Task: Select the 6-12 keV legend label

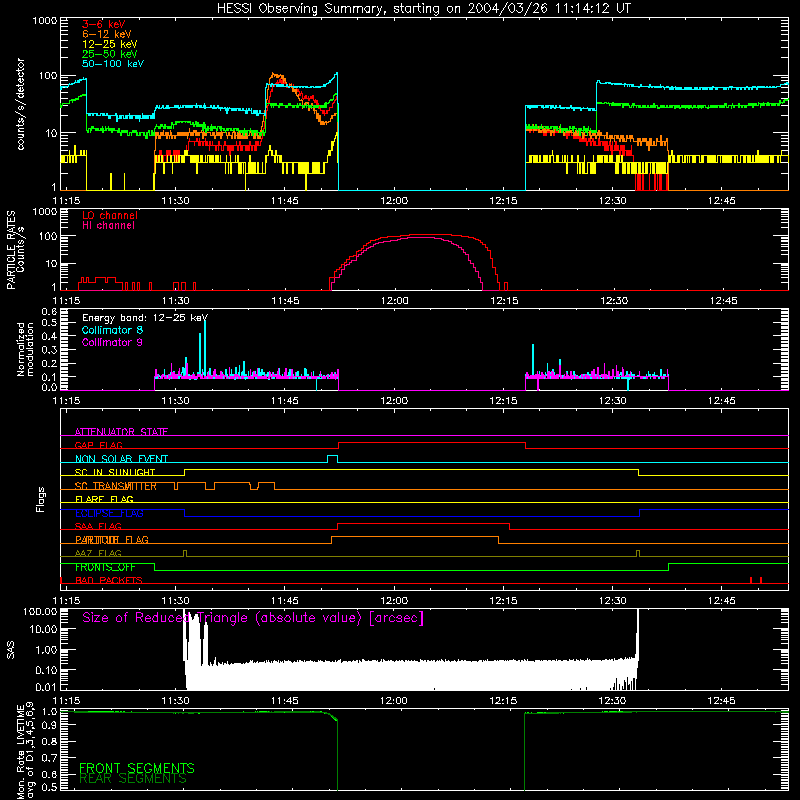Action: [107, 34]
